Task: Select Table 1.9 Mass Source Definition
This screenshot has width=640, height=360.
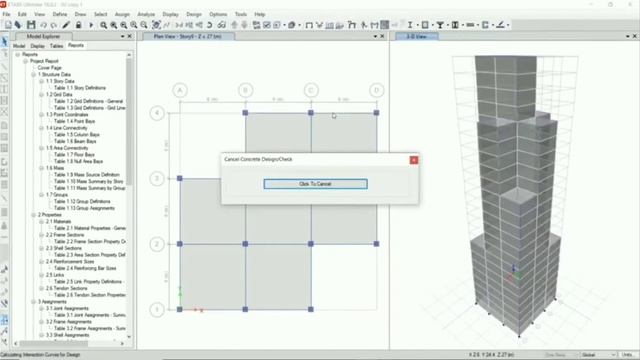Action: pyautogui.click(x=87, y=175)
